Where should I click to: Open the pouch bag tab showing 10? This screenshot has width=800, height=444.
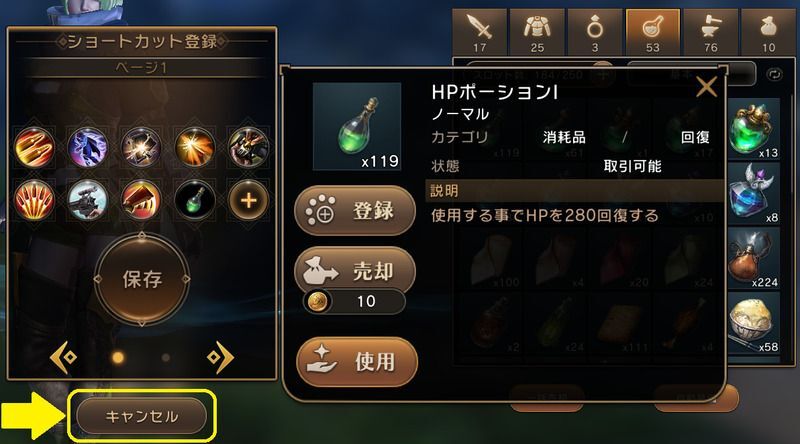[768, 32]
